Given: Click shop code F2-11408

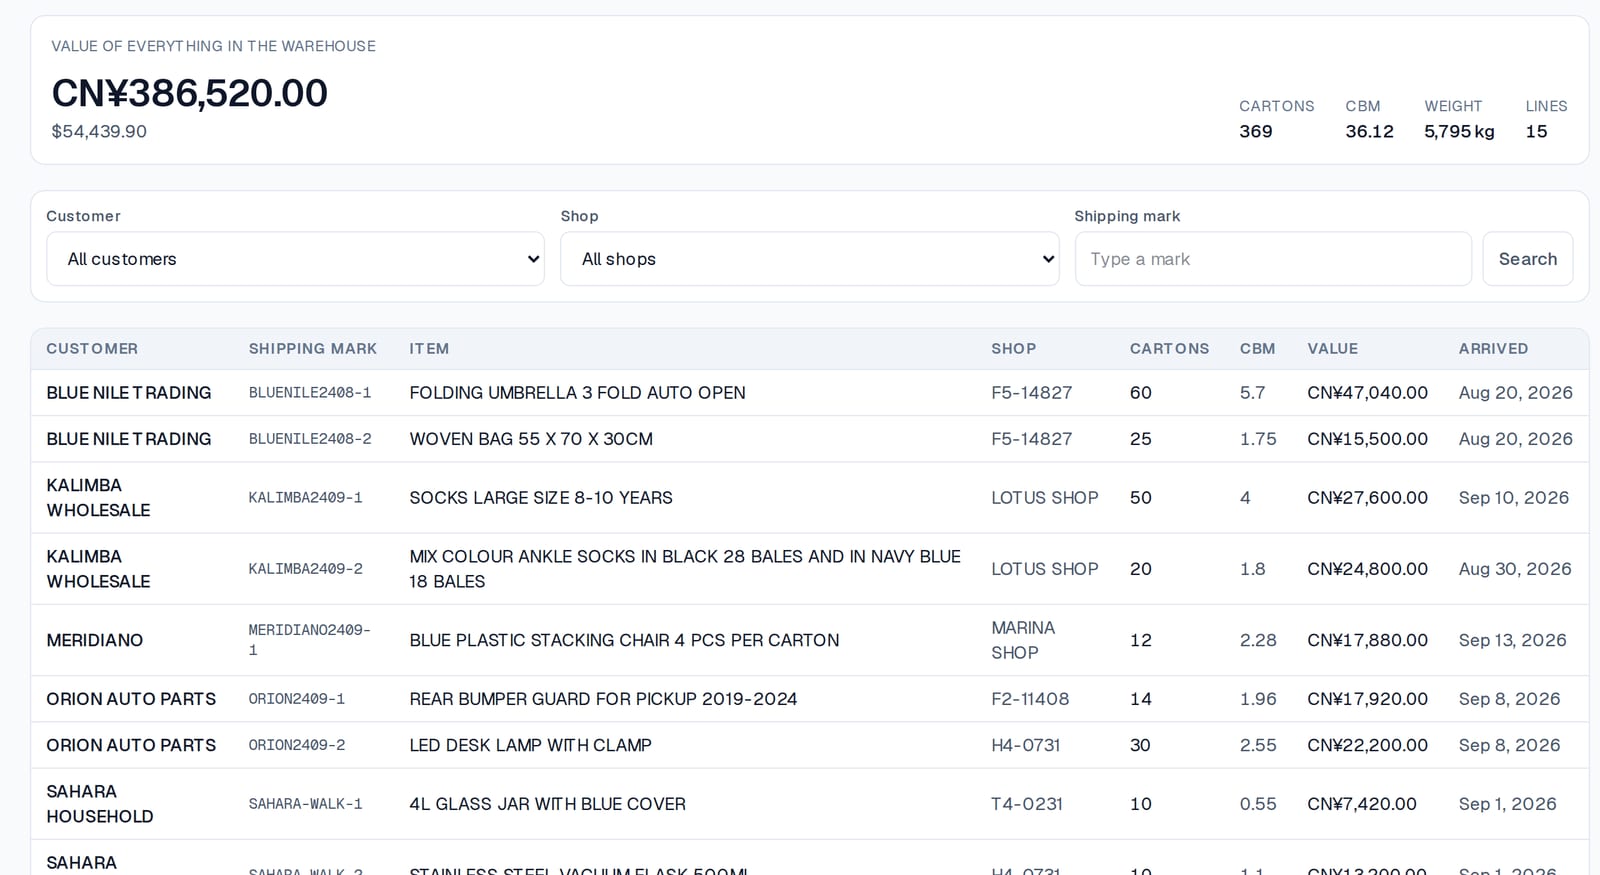Looking at the screenshot, I should [1030, 699].
